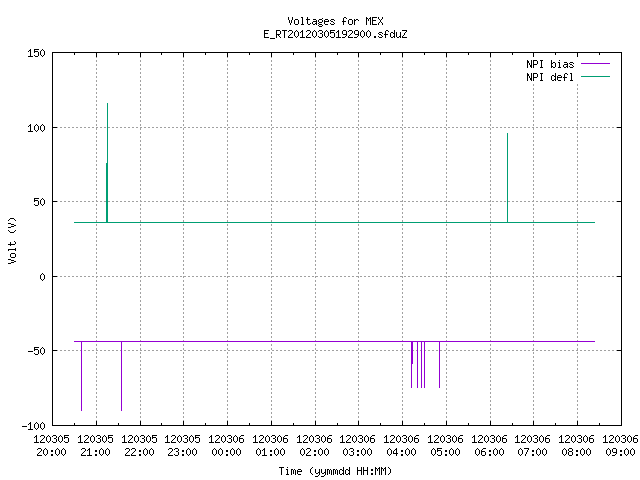Image resolution: width=640 pixels, height=480 pixels.
Task: Click the x-axis label 120306 03:00
Action: (358, 446)
